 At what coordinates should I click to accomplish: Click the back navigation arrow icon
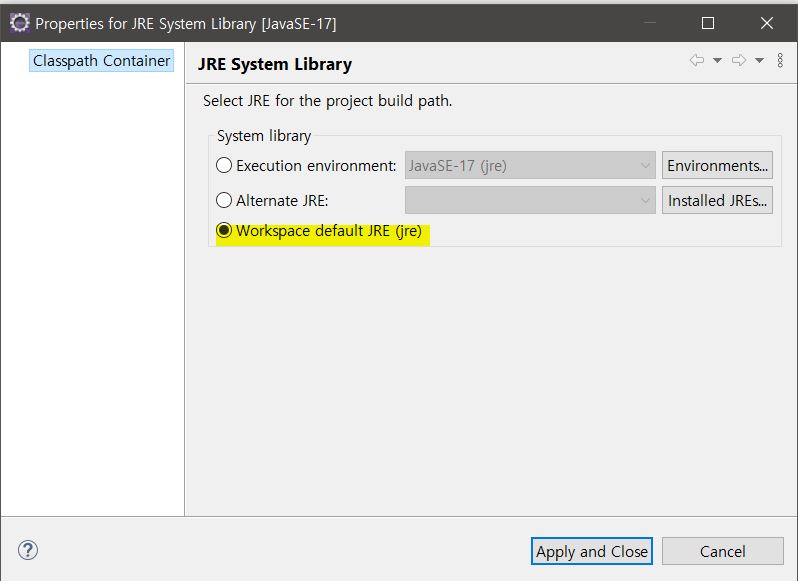pos(697,60)
